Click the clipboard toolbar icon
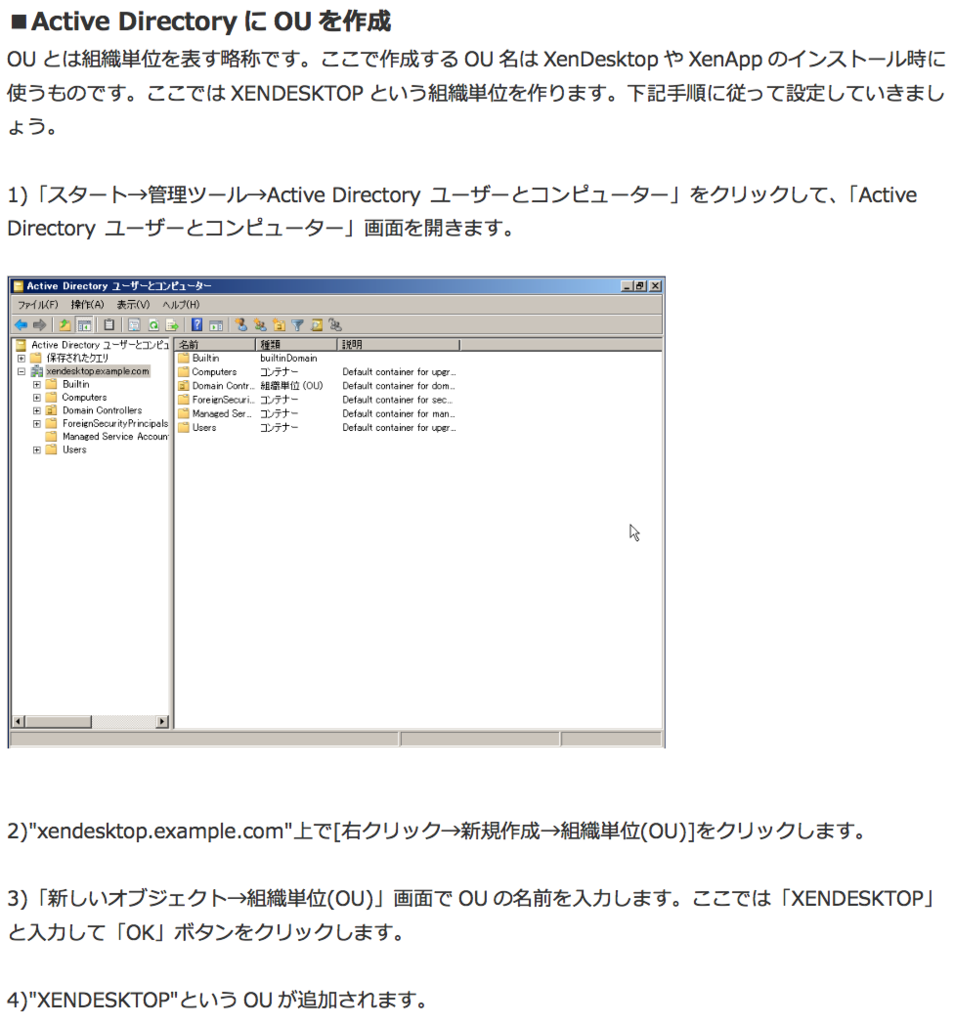Viewport: 954px width, 1024px height. pyautogui.click(x=109, y=325)
